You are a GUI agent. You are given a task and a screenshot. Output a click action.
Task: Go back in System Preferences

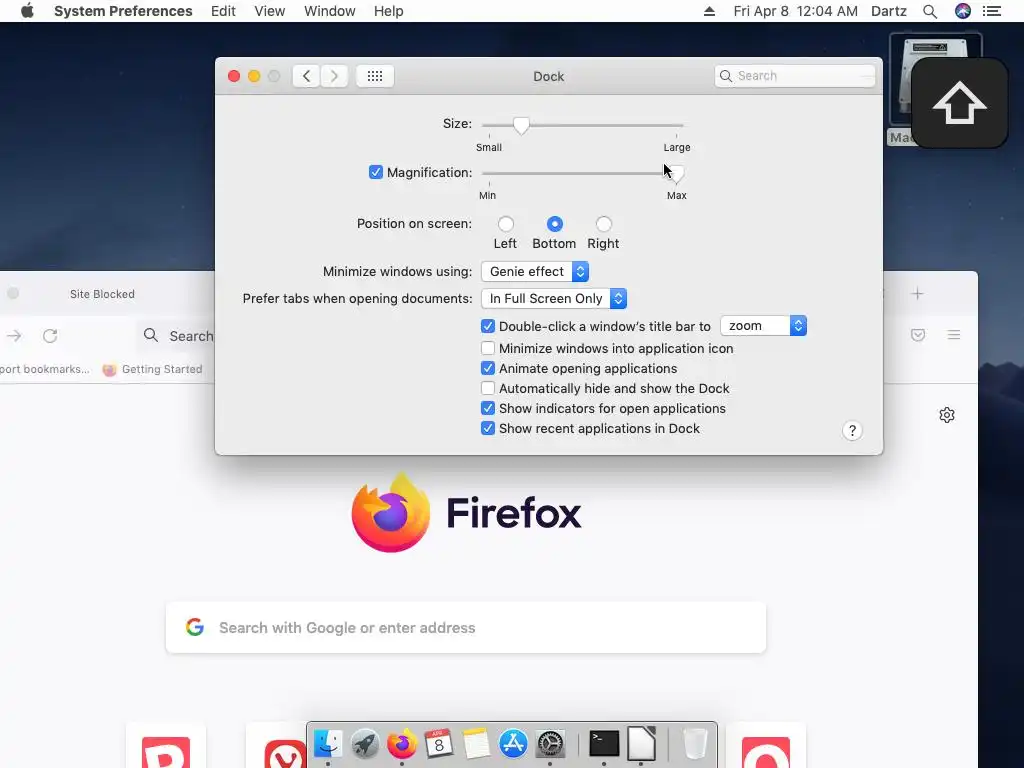(306, 76)
